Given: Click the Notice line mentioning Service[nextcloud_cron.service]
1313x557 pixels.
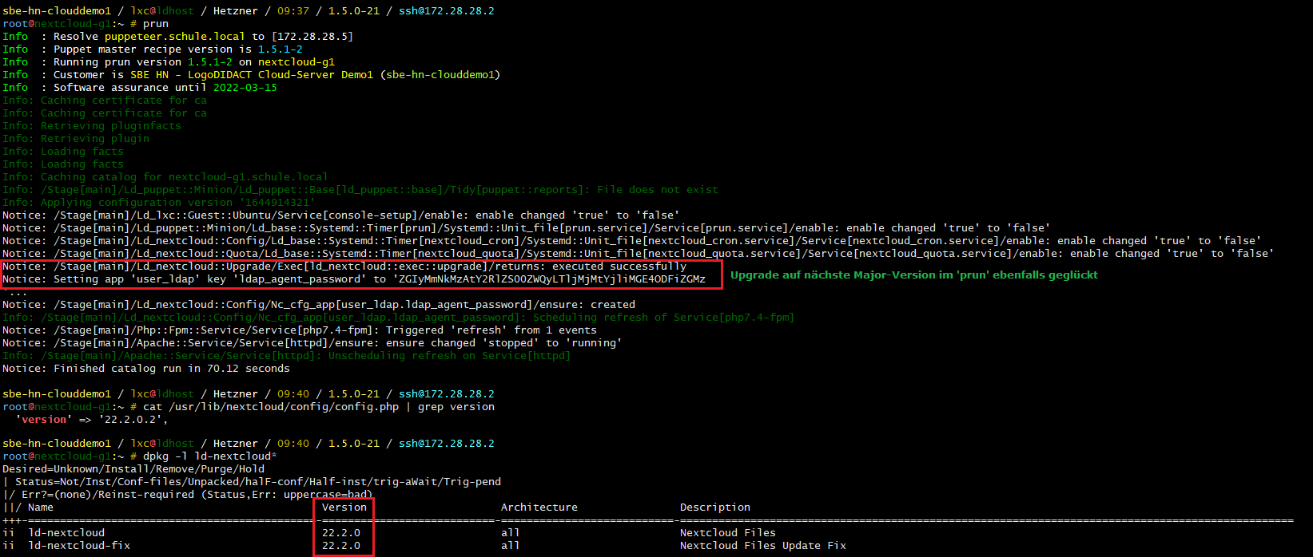Looking at the screenshot, I should pyautogui.click(x=634, y=241).
